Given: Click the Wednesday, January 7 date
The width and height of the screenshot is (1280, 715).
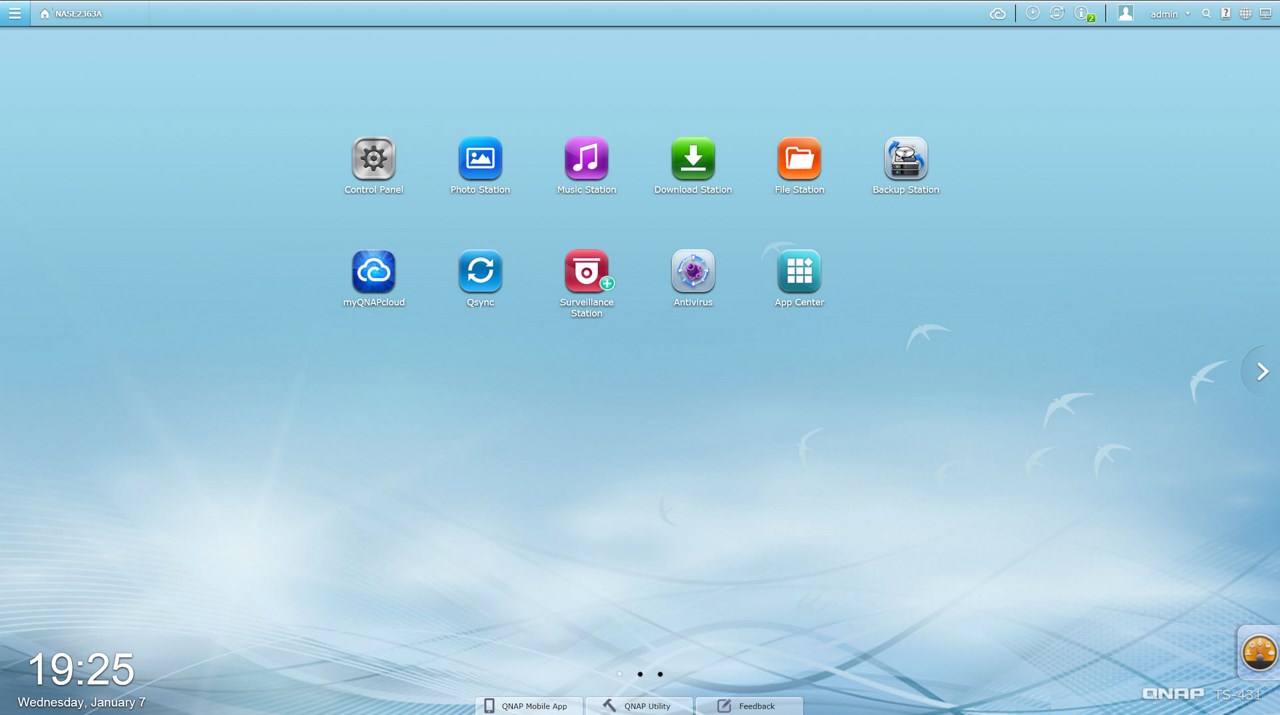Looking at the screenshot, I should tap(82, 703).
